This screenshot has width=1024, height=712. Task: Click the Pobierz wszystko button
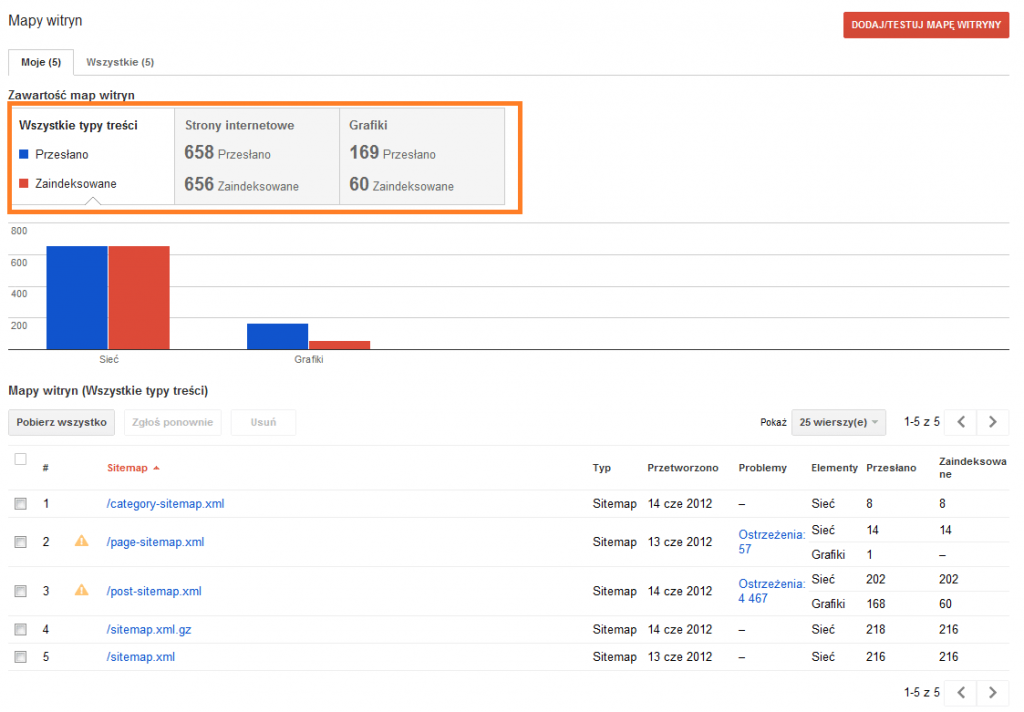click(x=62, y=422)
